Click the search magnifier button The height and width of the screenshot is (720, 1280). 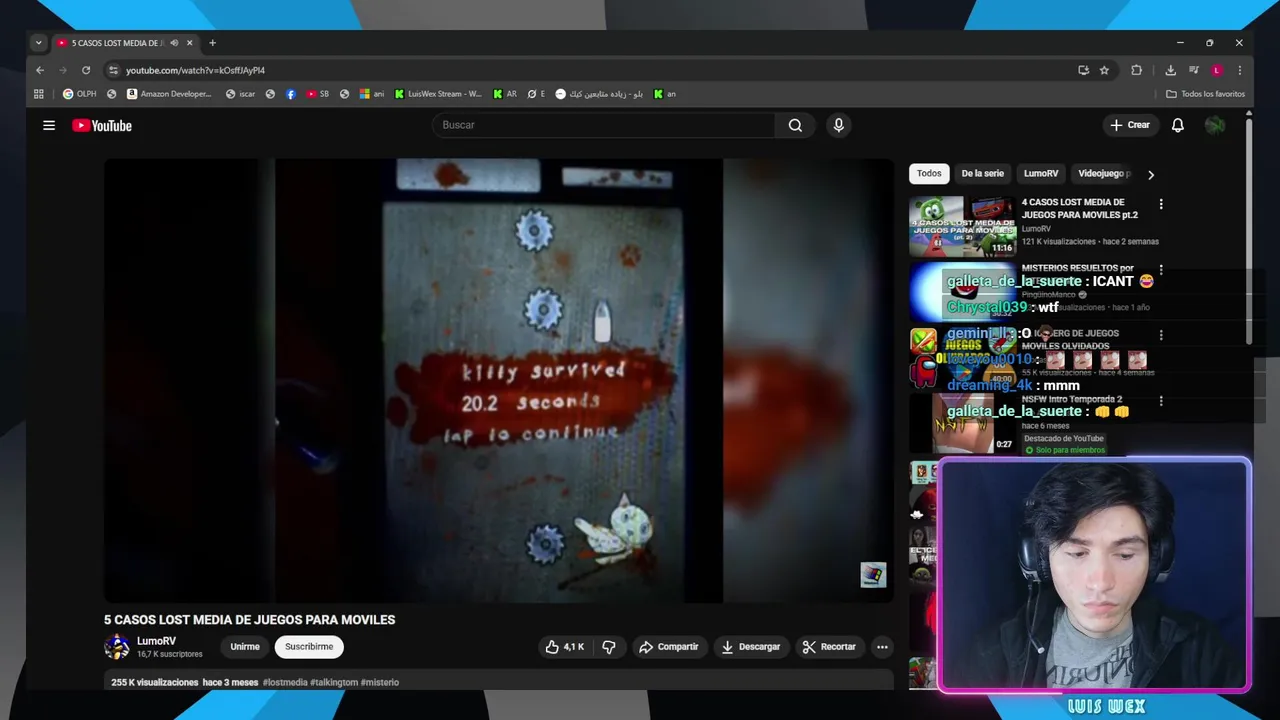click(795, 125)
